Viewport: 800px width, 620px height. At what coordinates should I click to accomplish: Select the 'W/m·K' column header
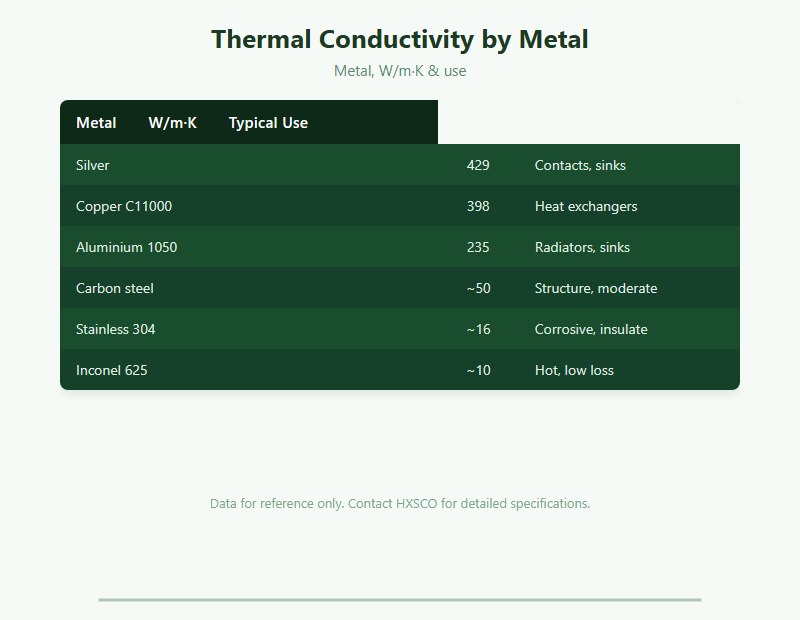[x=172, y=122]
